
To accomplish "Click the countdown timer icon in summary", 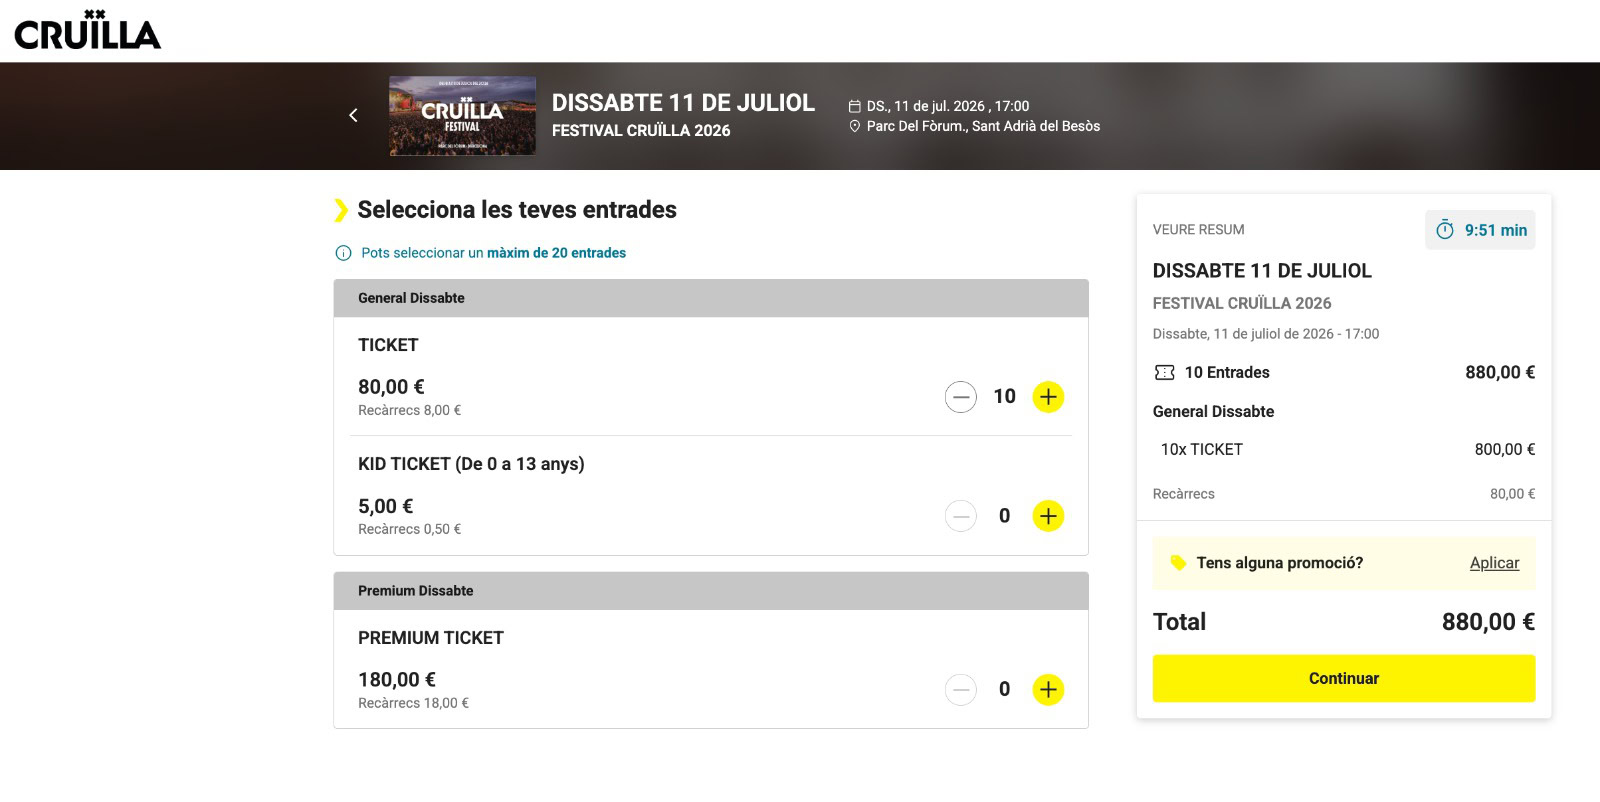I will pos(1445,230).
